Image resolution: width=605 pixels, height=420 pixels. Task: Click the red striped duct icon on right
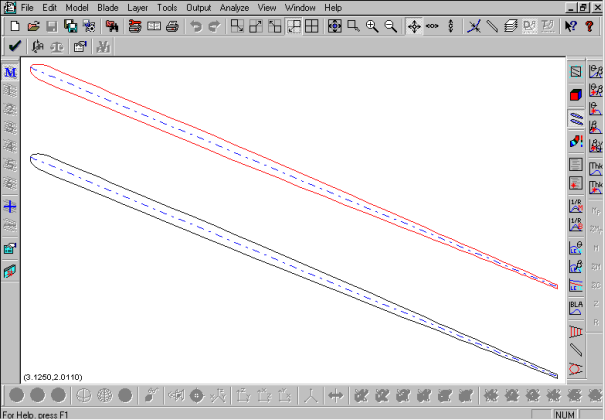pyautogui.click(x=576, y=331)
